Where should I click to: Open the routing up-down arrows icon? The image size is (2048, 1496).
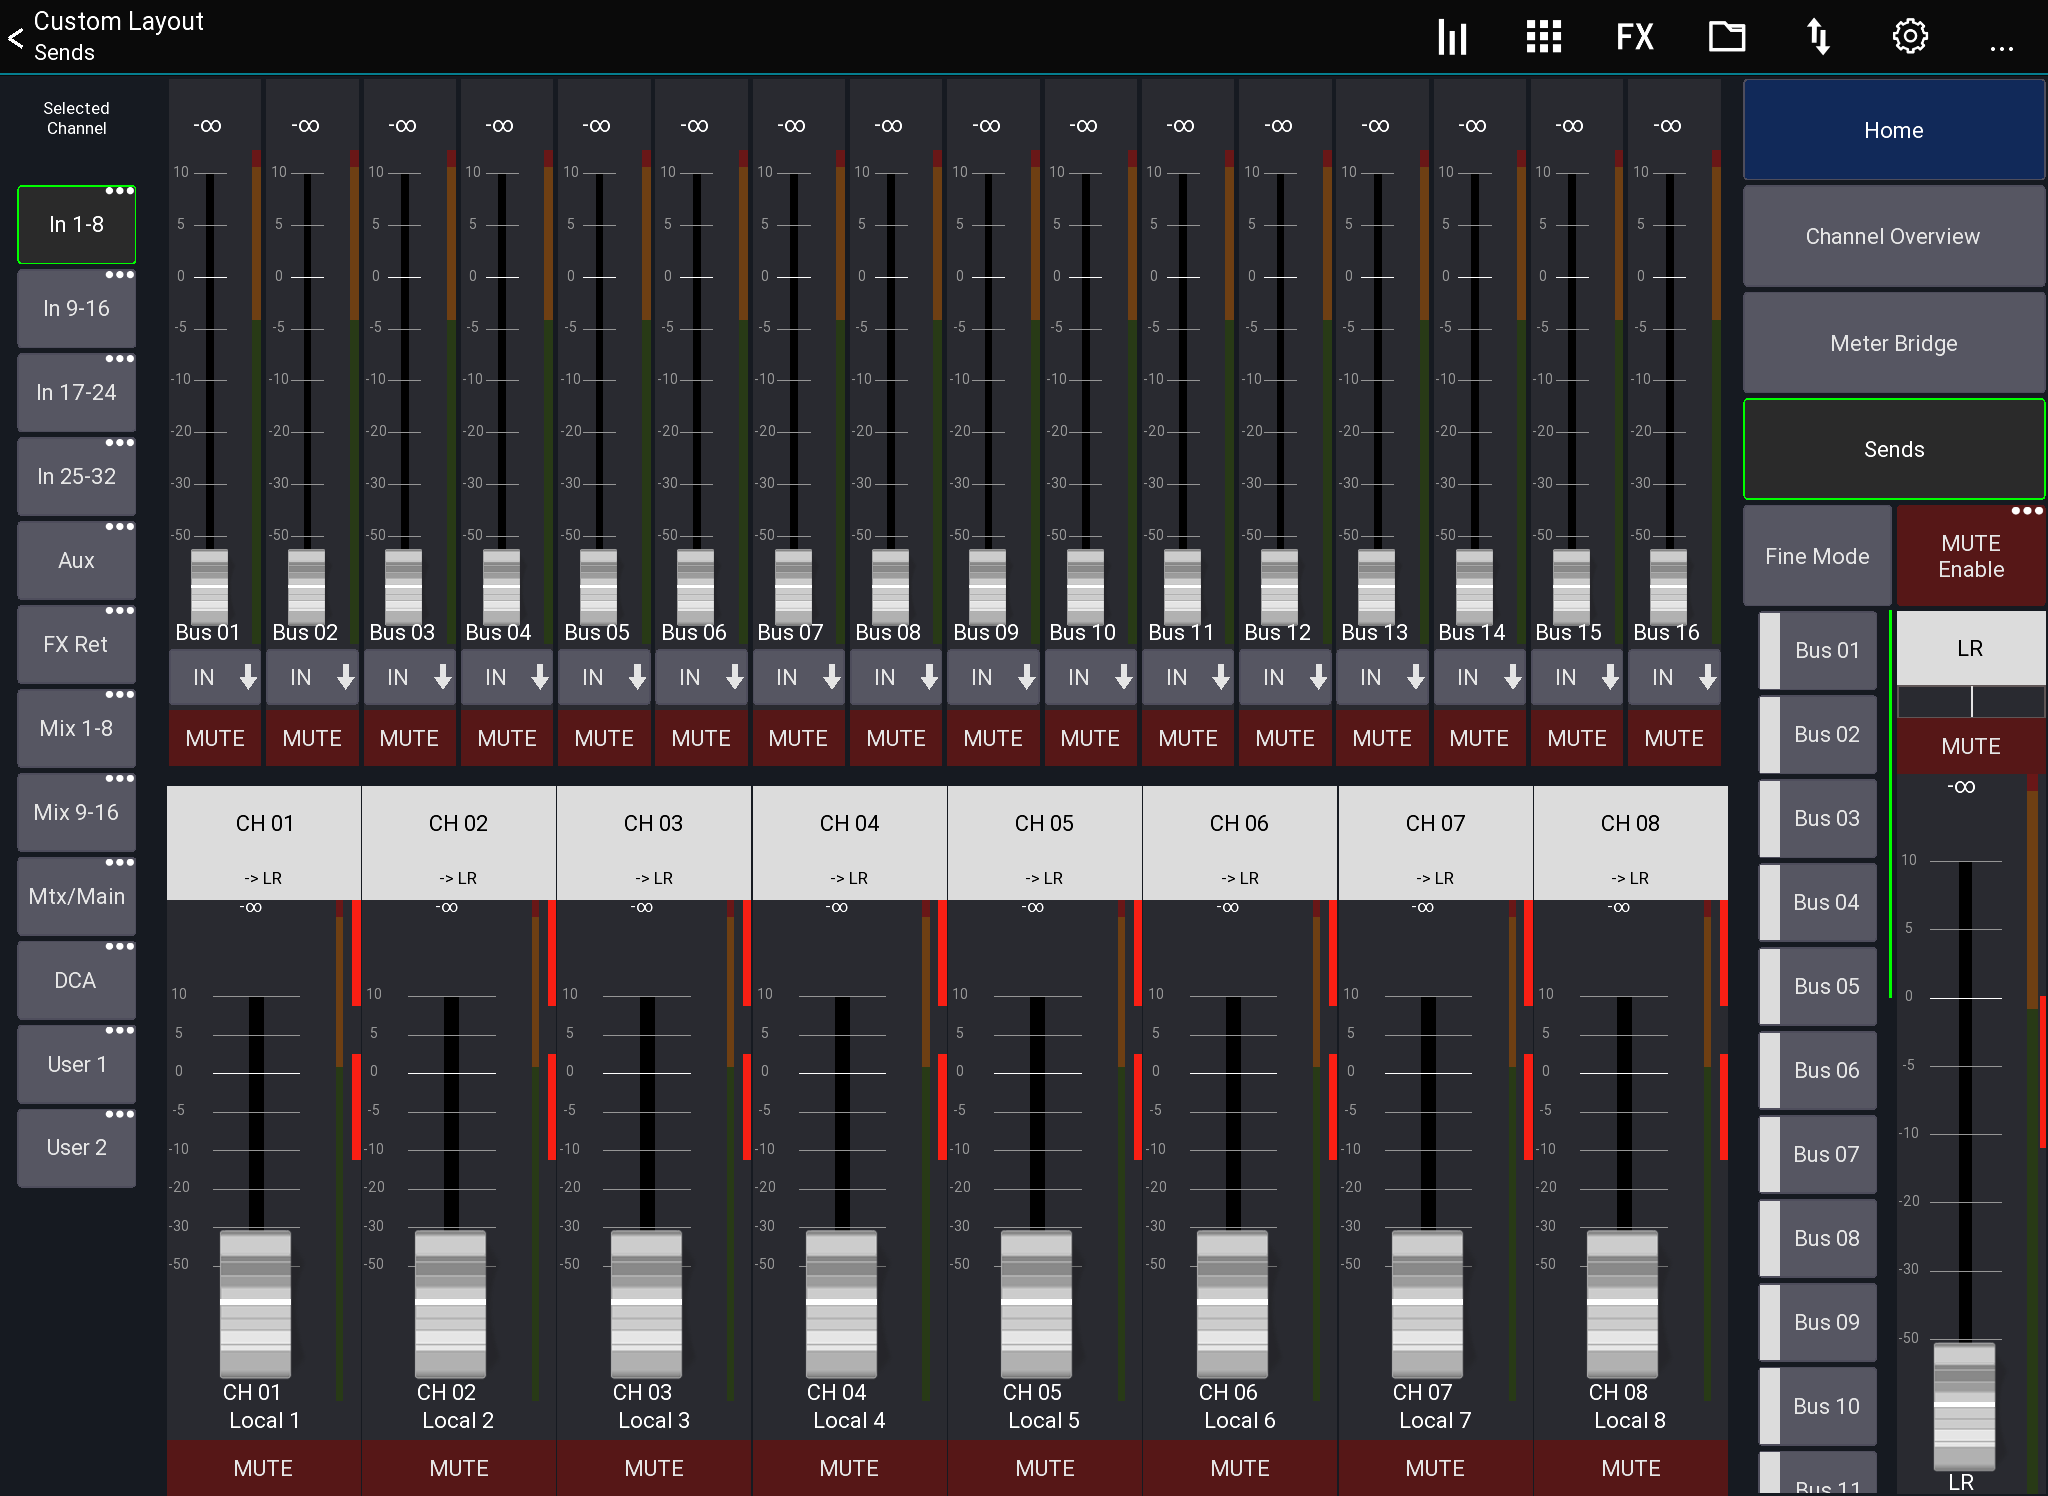click(1818, 36)
